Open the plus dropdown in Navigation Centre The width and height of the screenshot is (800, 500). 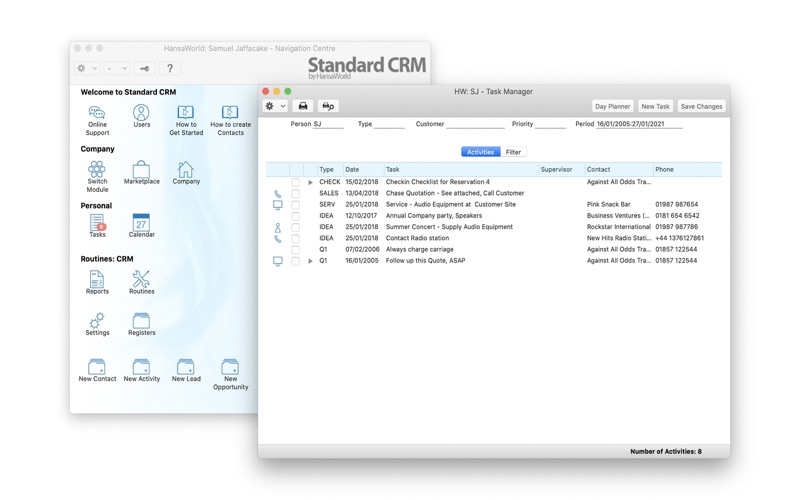pos(117,68)
